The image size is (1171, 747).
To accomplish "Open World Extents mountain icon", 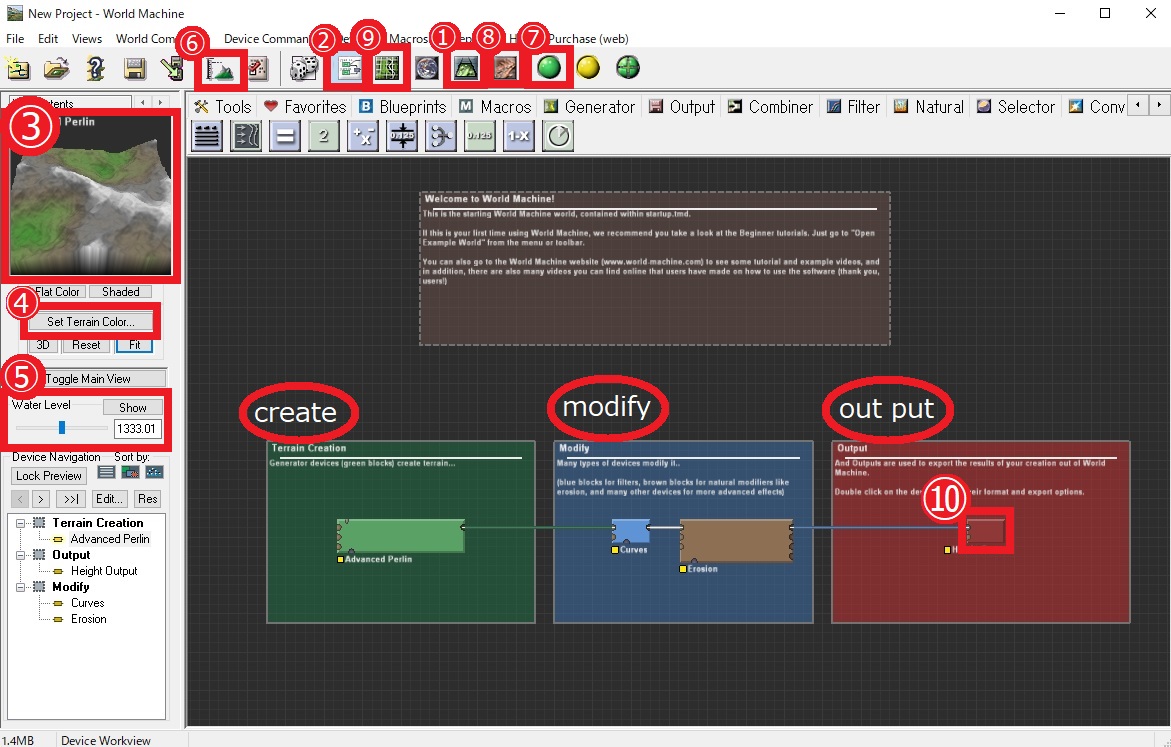I will (221, 69).
